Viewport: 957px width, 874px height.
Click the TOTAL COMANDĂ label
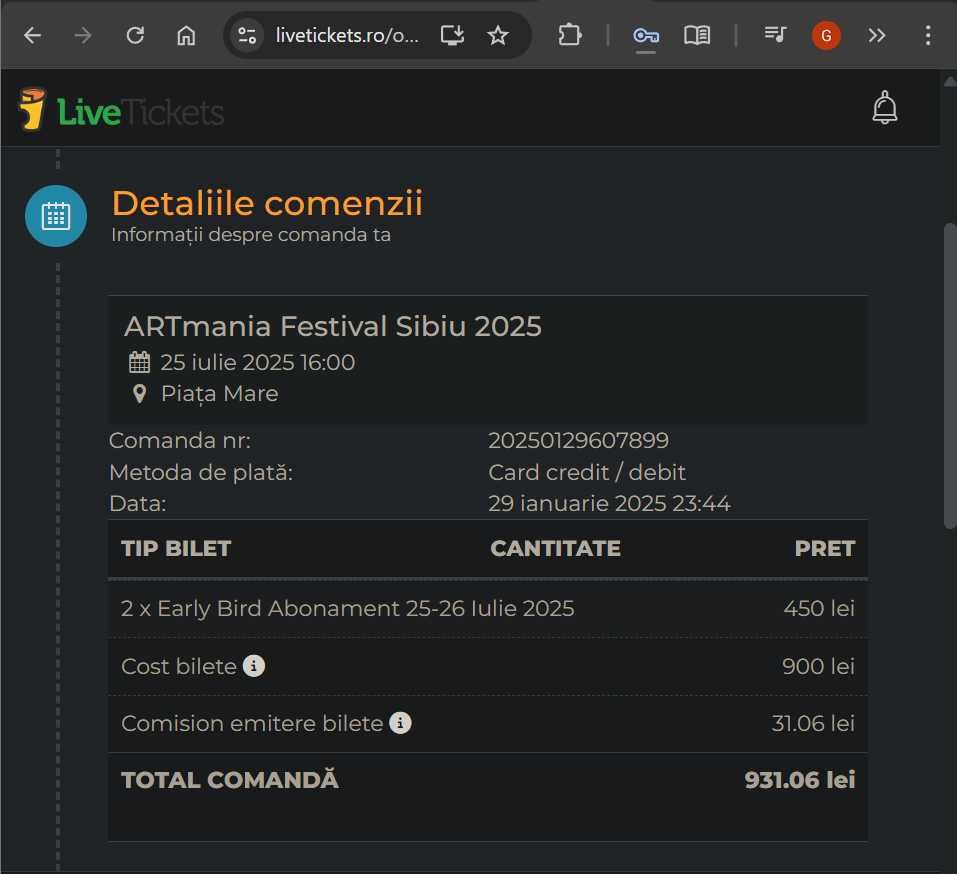tap(230, 779)
